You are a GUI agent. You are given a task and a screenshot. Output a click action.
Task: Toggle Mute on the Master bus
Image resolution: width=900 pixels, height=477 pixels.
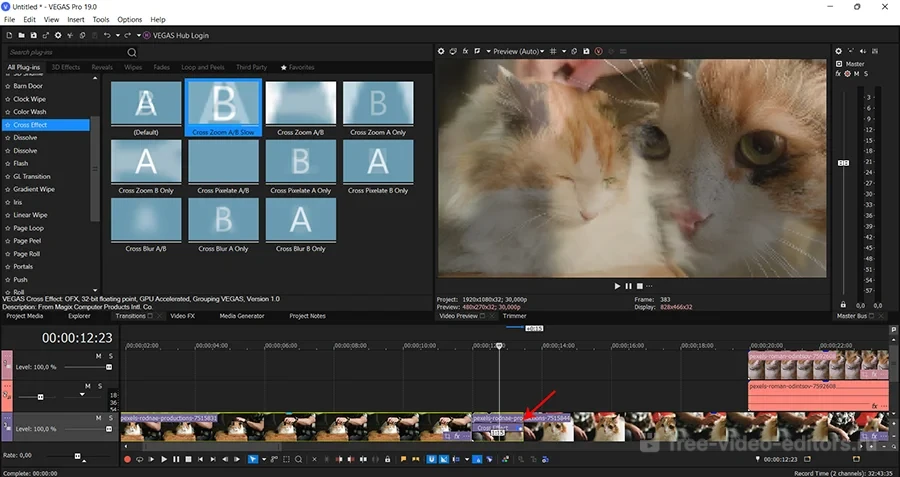[856, 74]
